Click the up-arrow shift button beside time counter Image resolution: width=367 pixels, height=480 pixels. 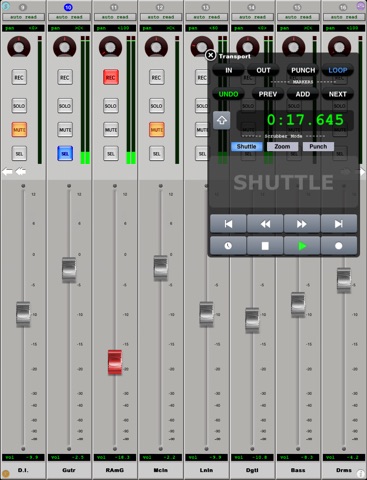pos(222,120)
